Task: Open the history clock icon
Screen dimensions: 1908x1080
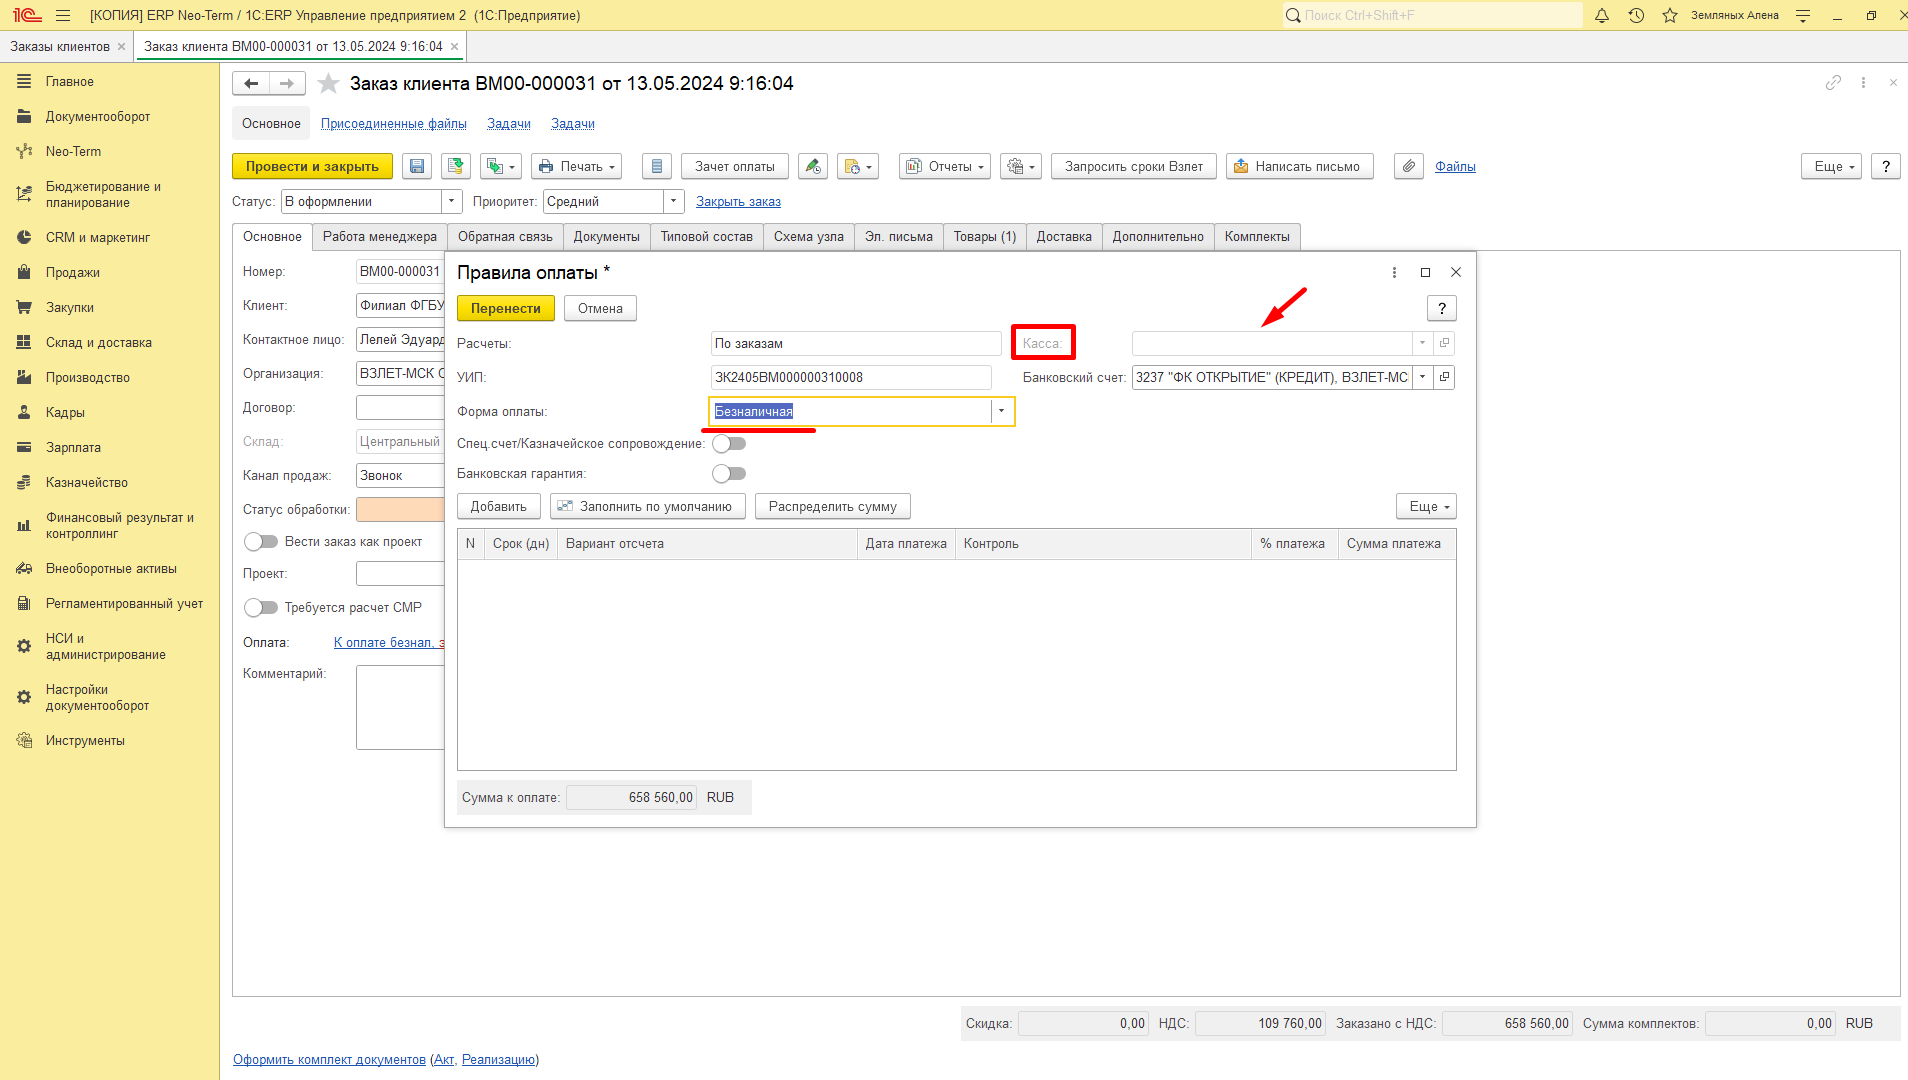Action: [1636, 15]
